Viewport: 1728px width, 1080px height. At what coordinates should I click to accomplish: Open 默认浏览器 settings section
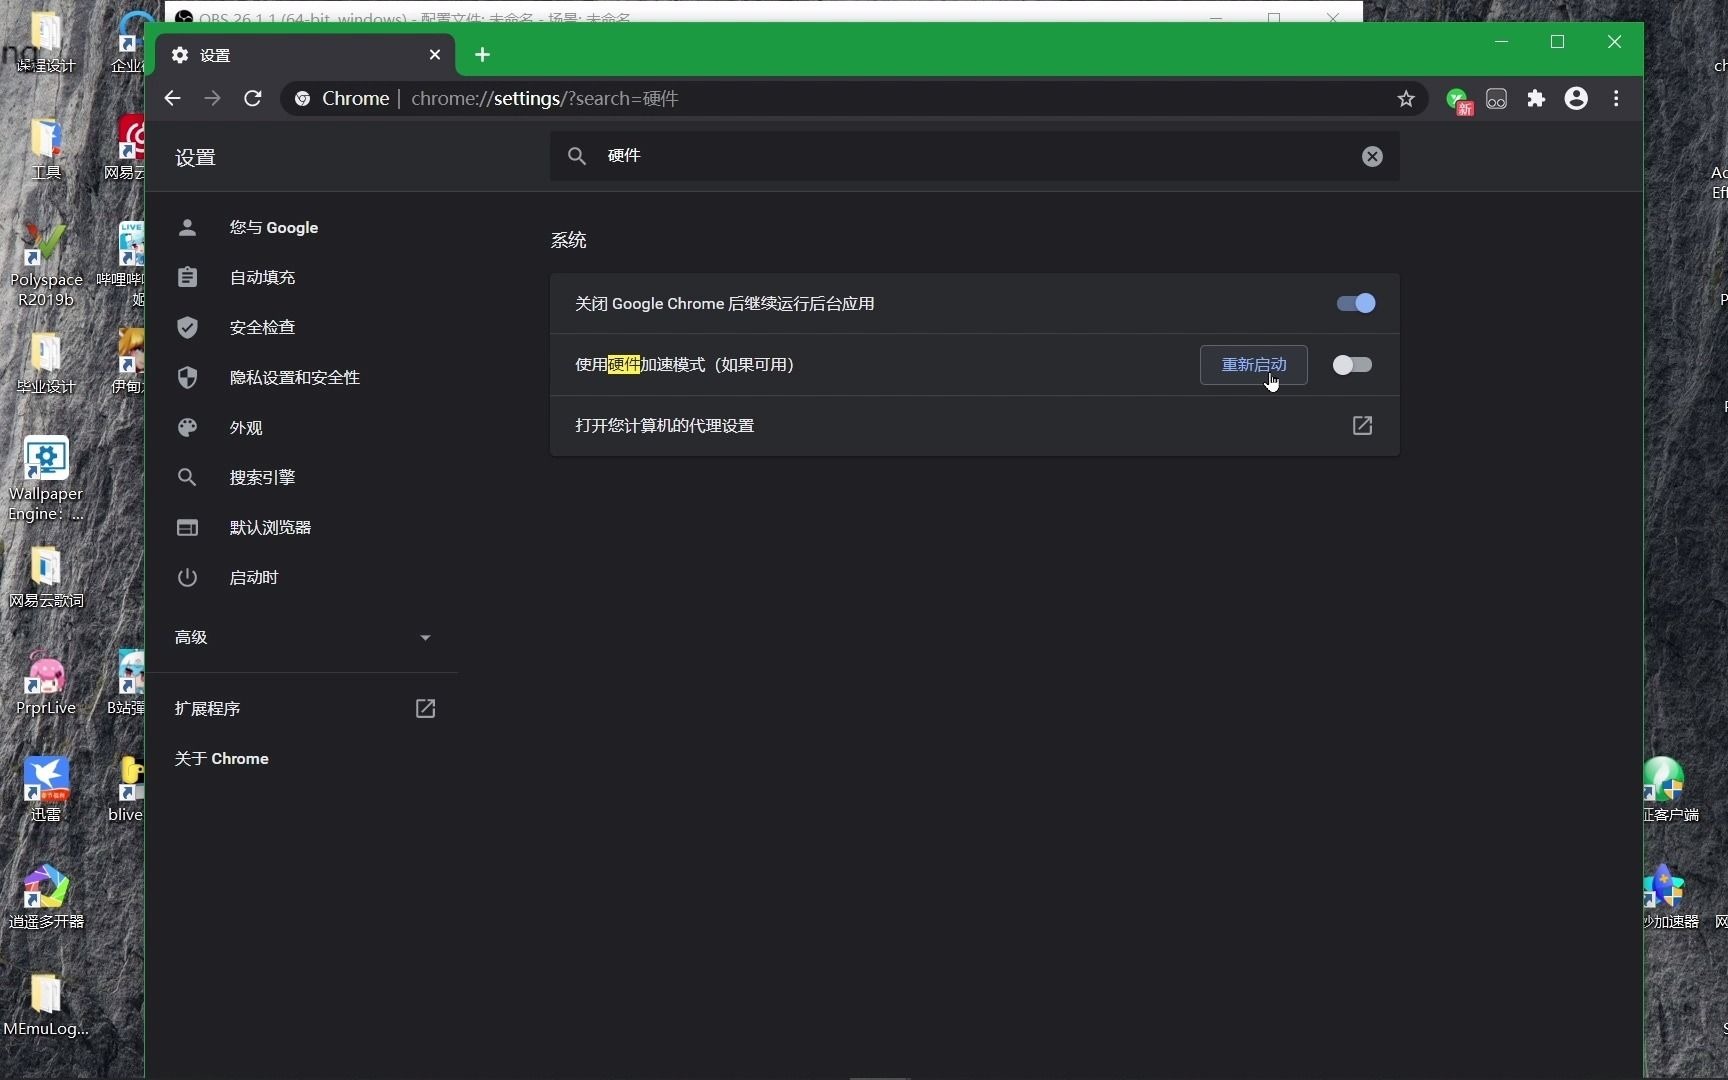coord(302,527)
